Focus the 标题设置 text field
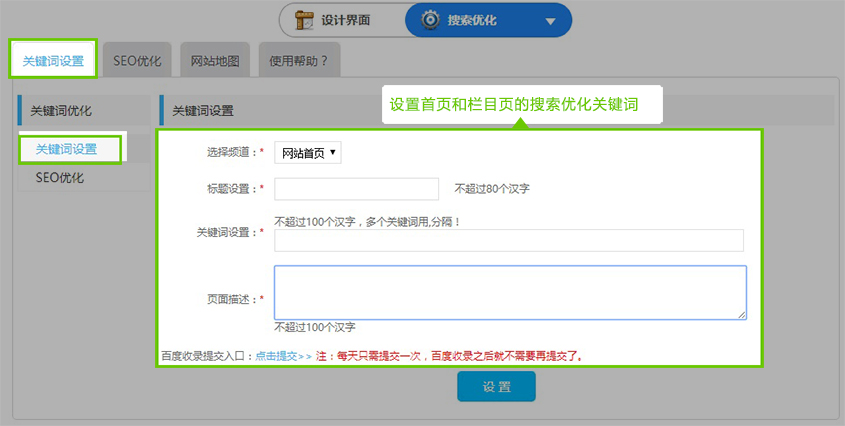The height and width of the screenshot is (426, 845). [356, 188]
